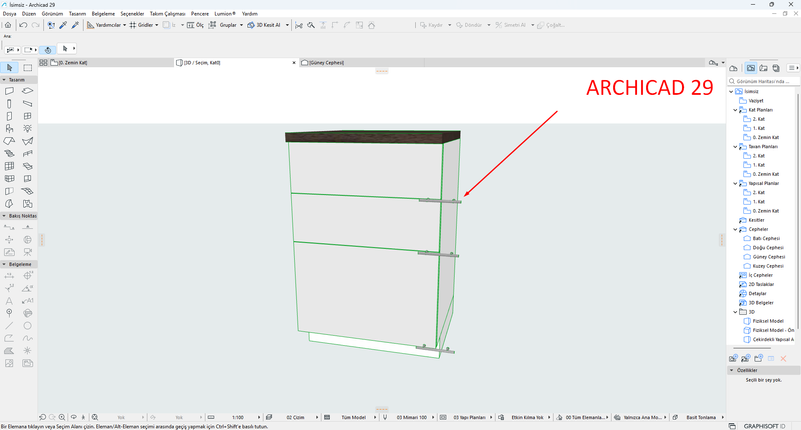This screenshot has height=430, width=801.
Task: Inject parameters with the syringe icon
Action: coord(75,25)
